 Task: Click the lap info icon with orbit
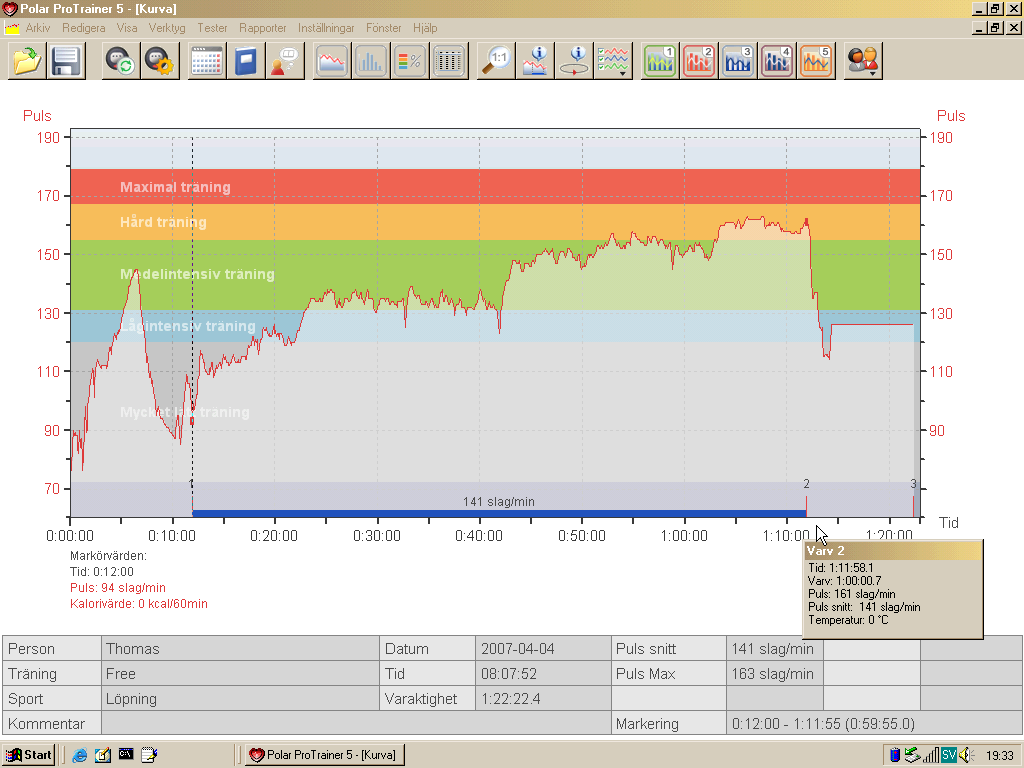(x=574, y=61)
